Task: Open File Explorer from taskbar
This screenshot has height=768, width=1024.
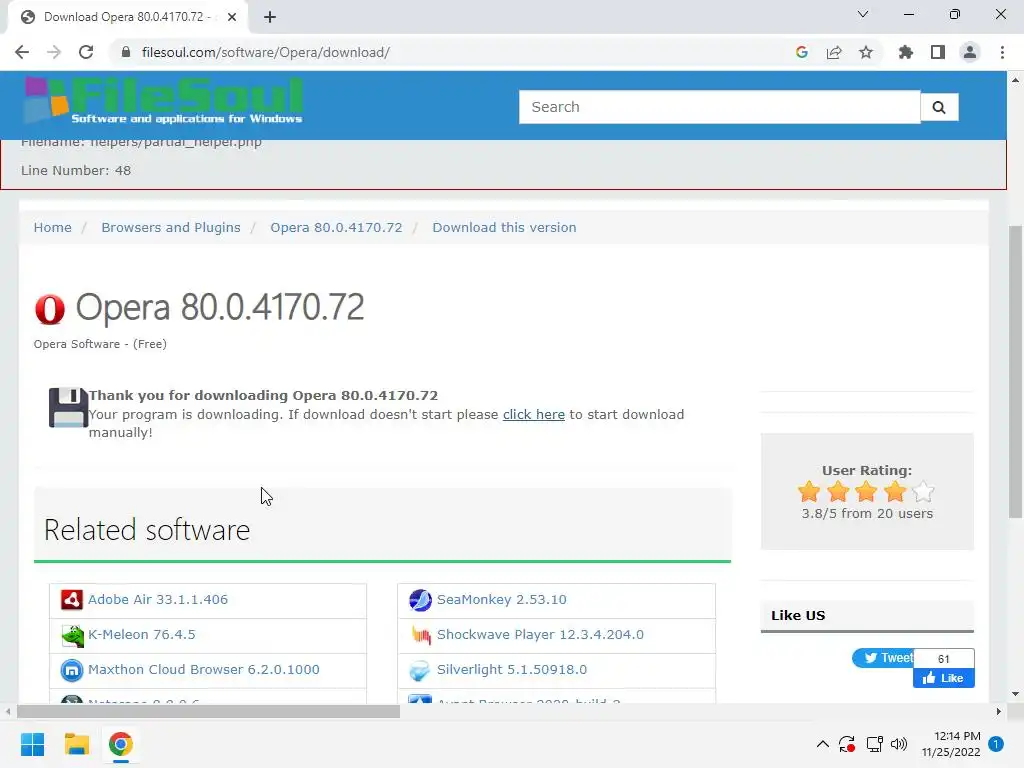Action: [x=77, y=744]
